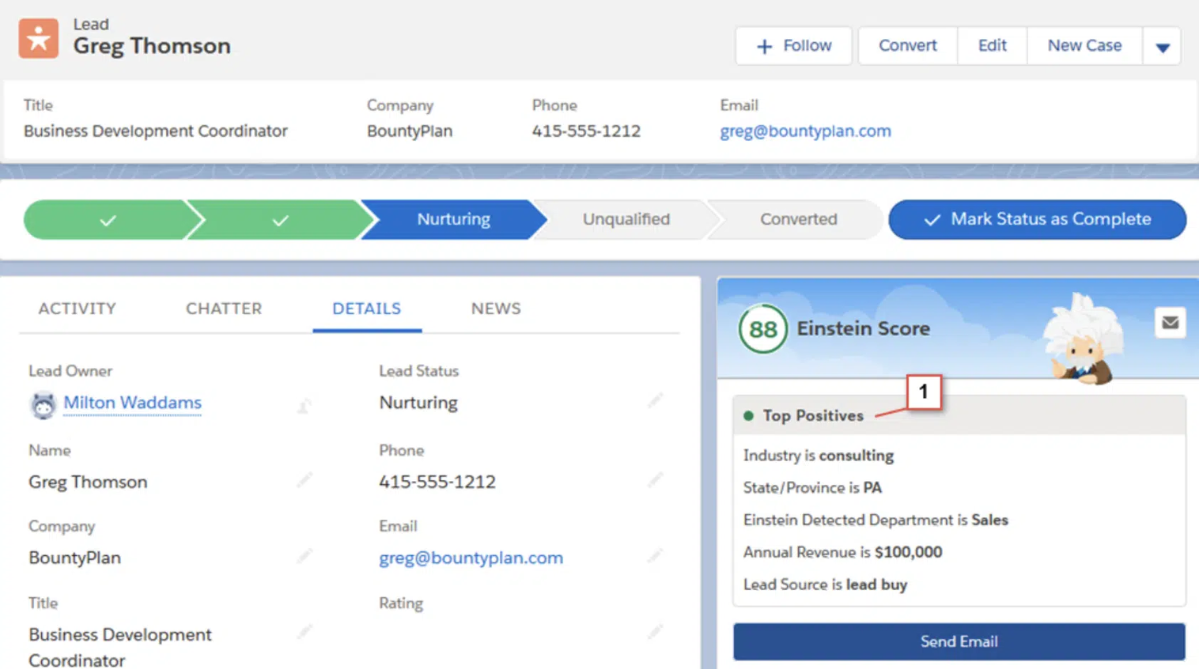The width and height of the screenshot is (1199, 669).
Task: Open greg@bountyplan.com link in header
Action: click(x=805, y=131)
